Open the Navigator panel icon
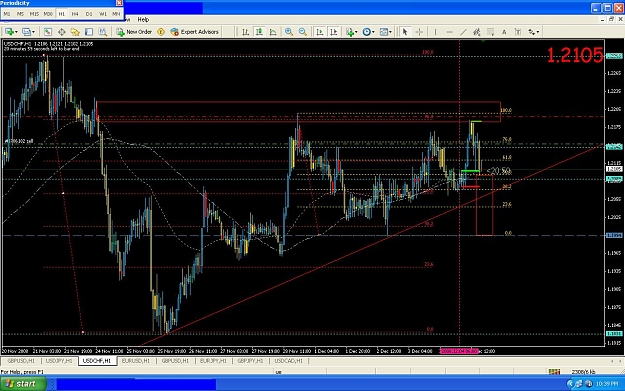 click(x=75, y=32)
